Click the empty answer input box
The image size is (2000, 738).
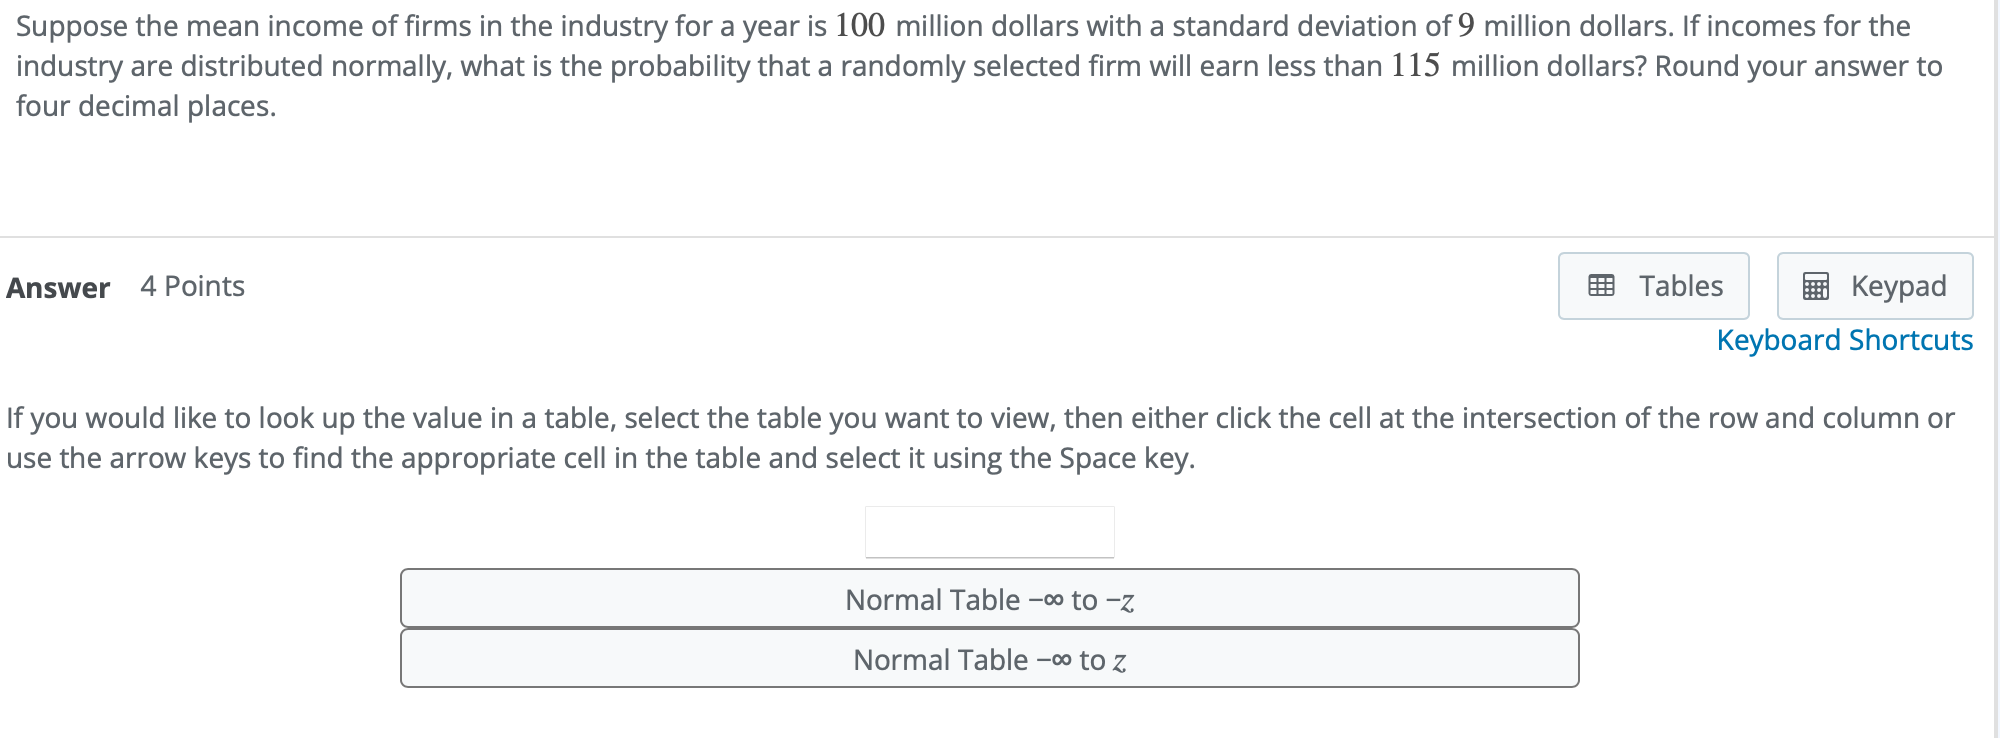click(989, 531)
